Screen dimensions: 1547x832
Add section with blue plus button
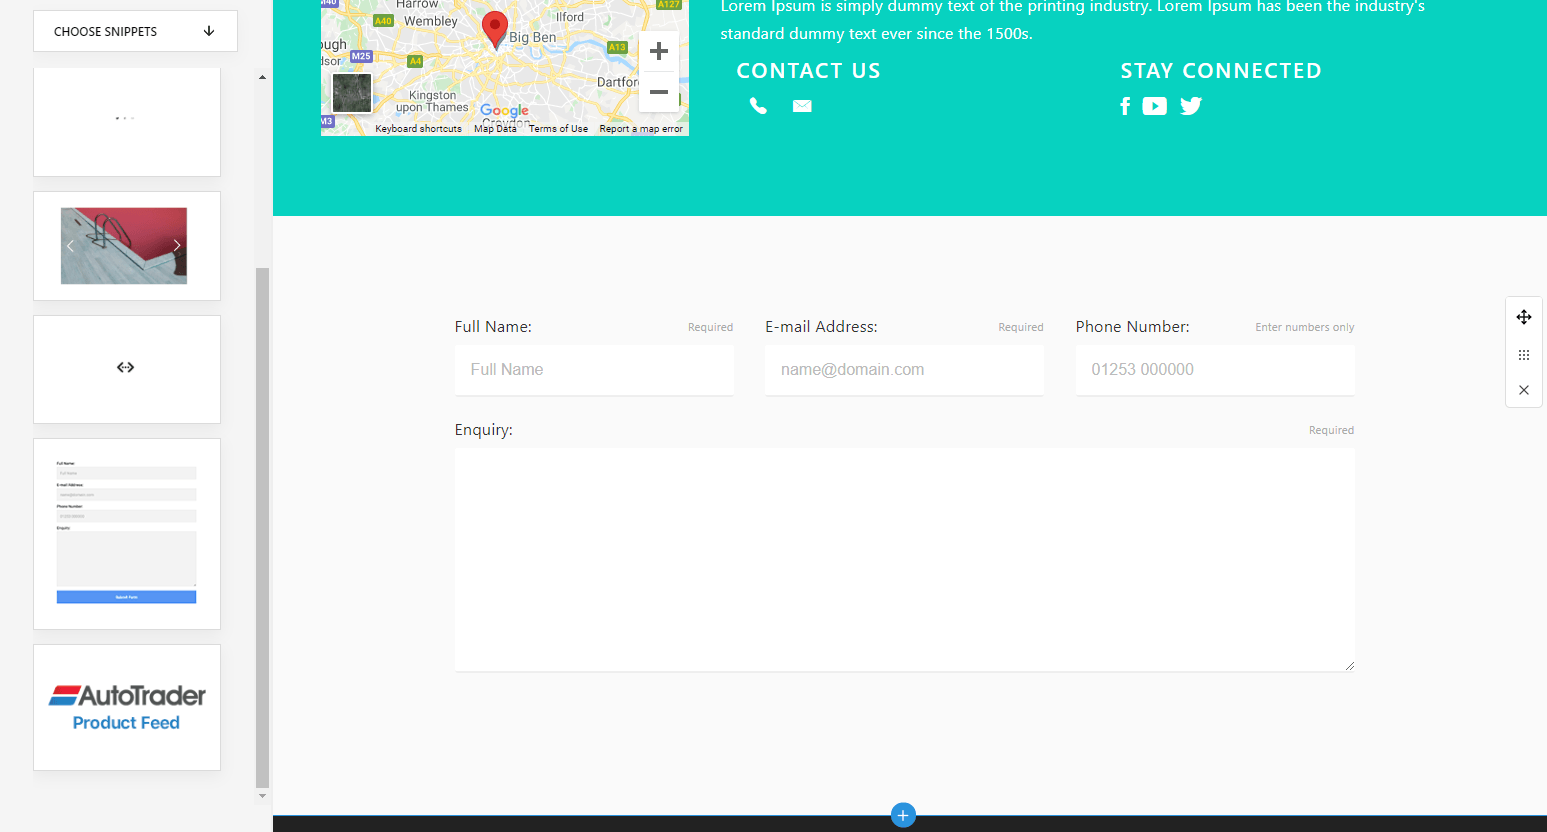pyautogui.click(x=903, y=815)
